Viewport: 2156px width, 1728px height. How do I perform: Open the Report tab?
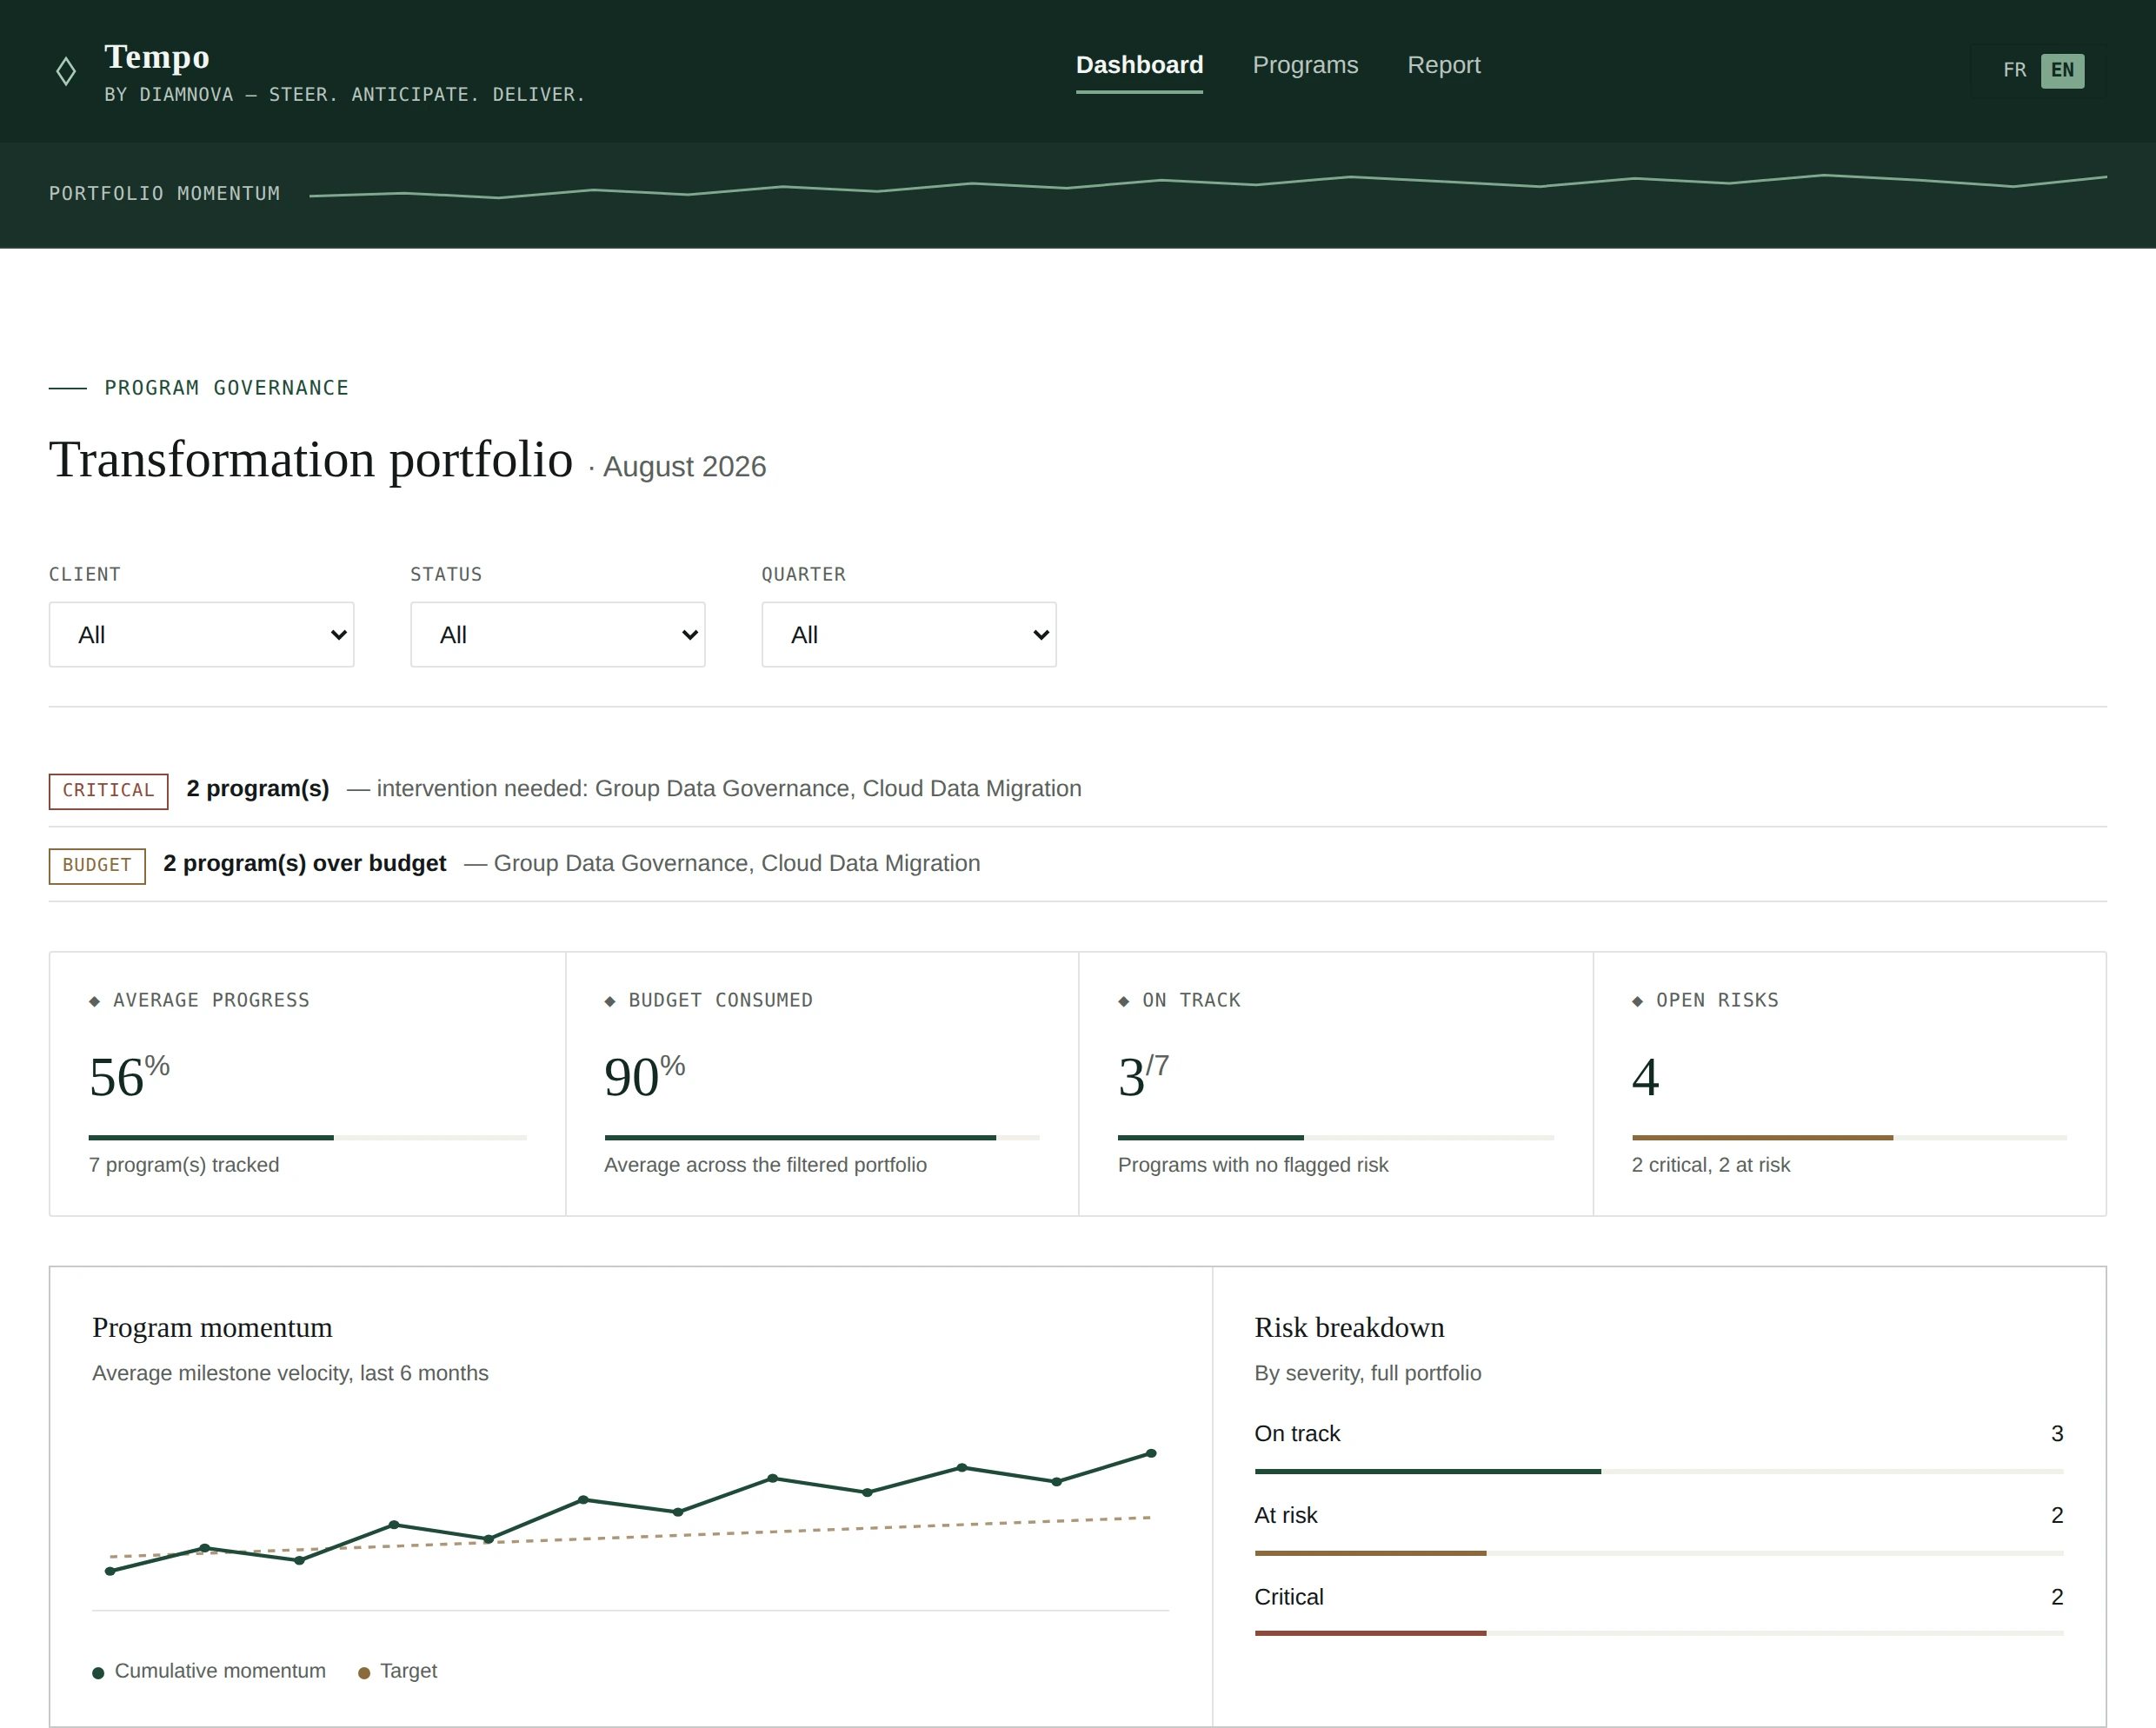tap(1443, 65)
